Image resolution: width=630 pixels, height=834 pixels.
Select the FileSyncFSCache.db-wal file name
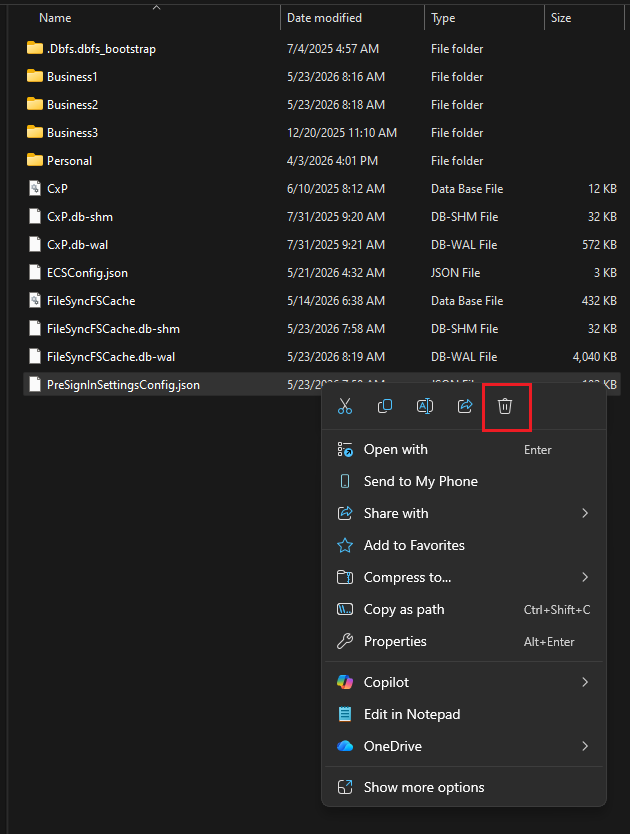pos(111,356)
